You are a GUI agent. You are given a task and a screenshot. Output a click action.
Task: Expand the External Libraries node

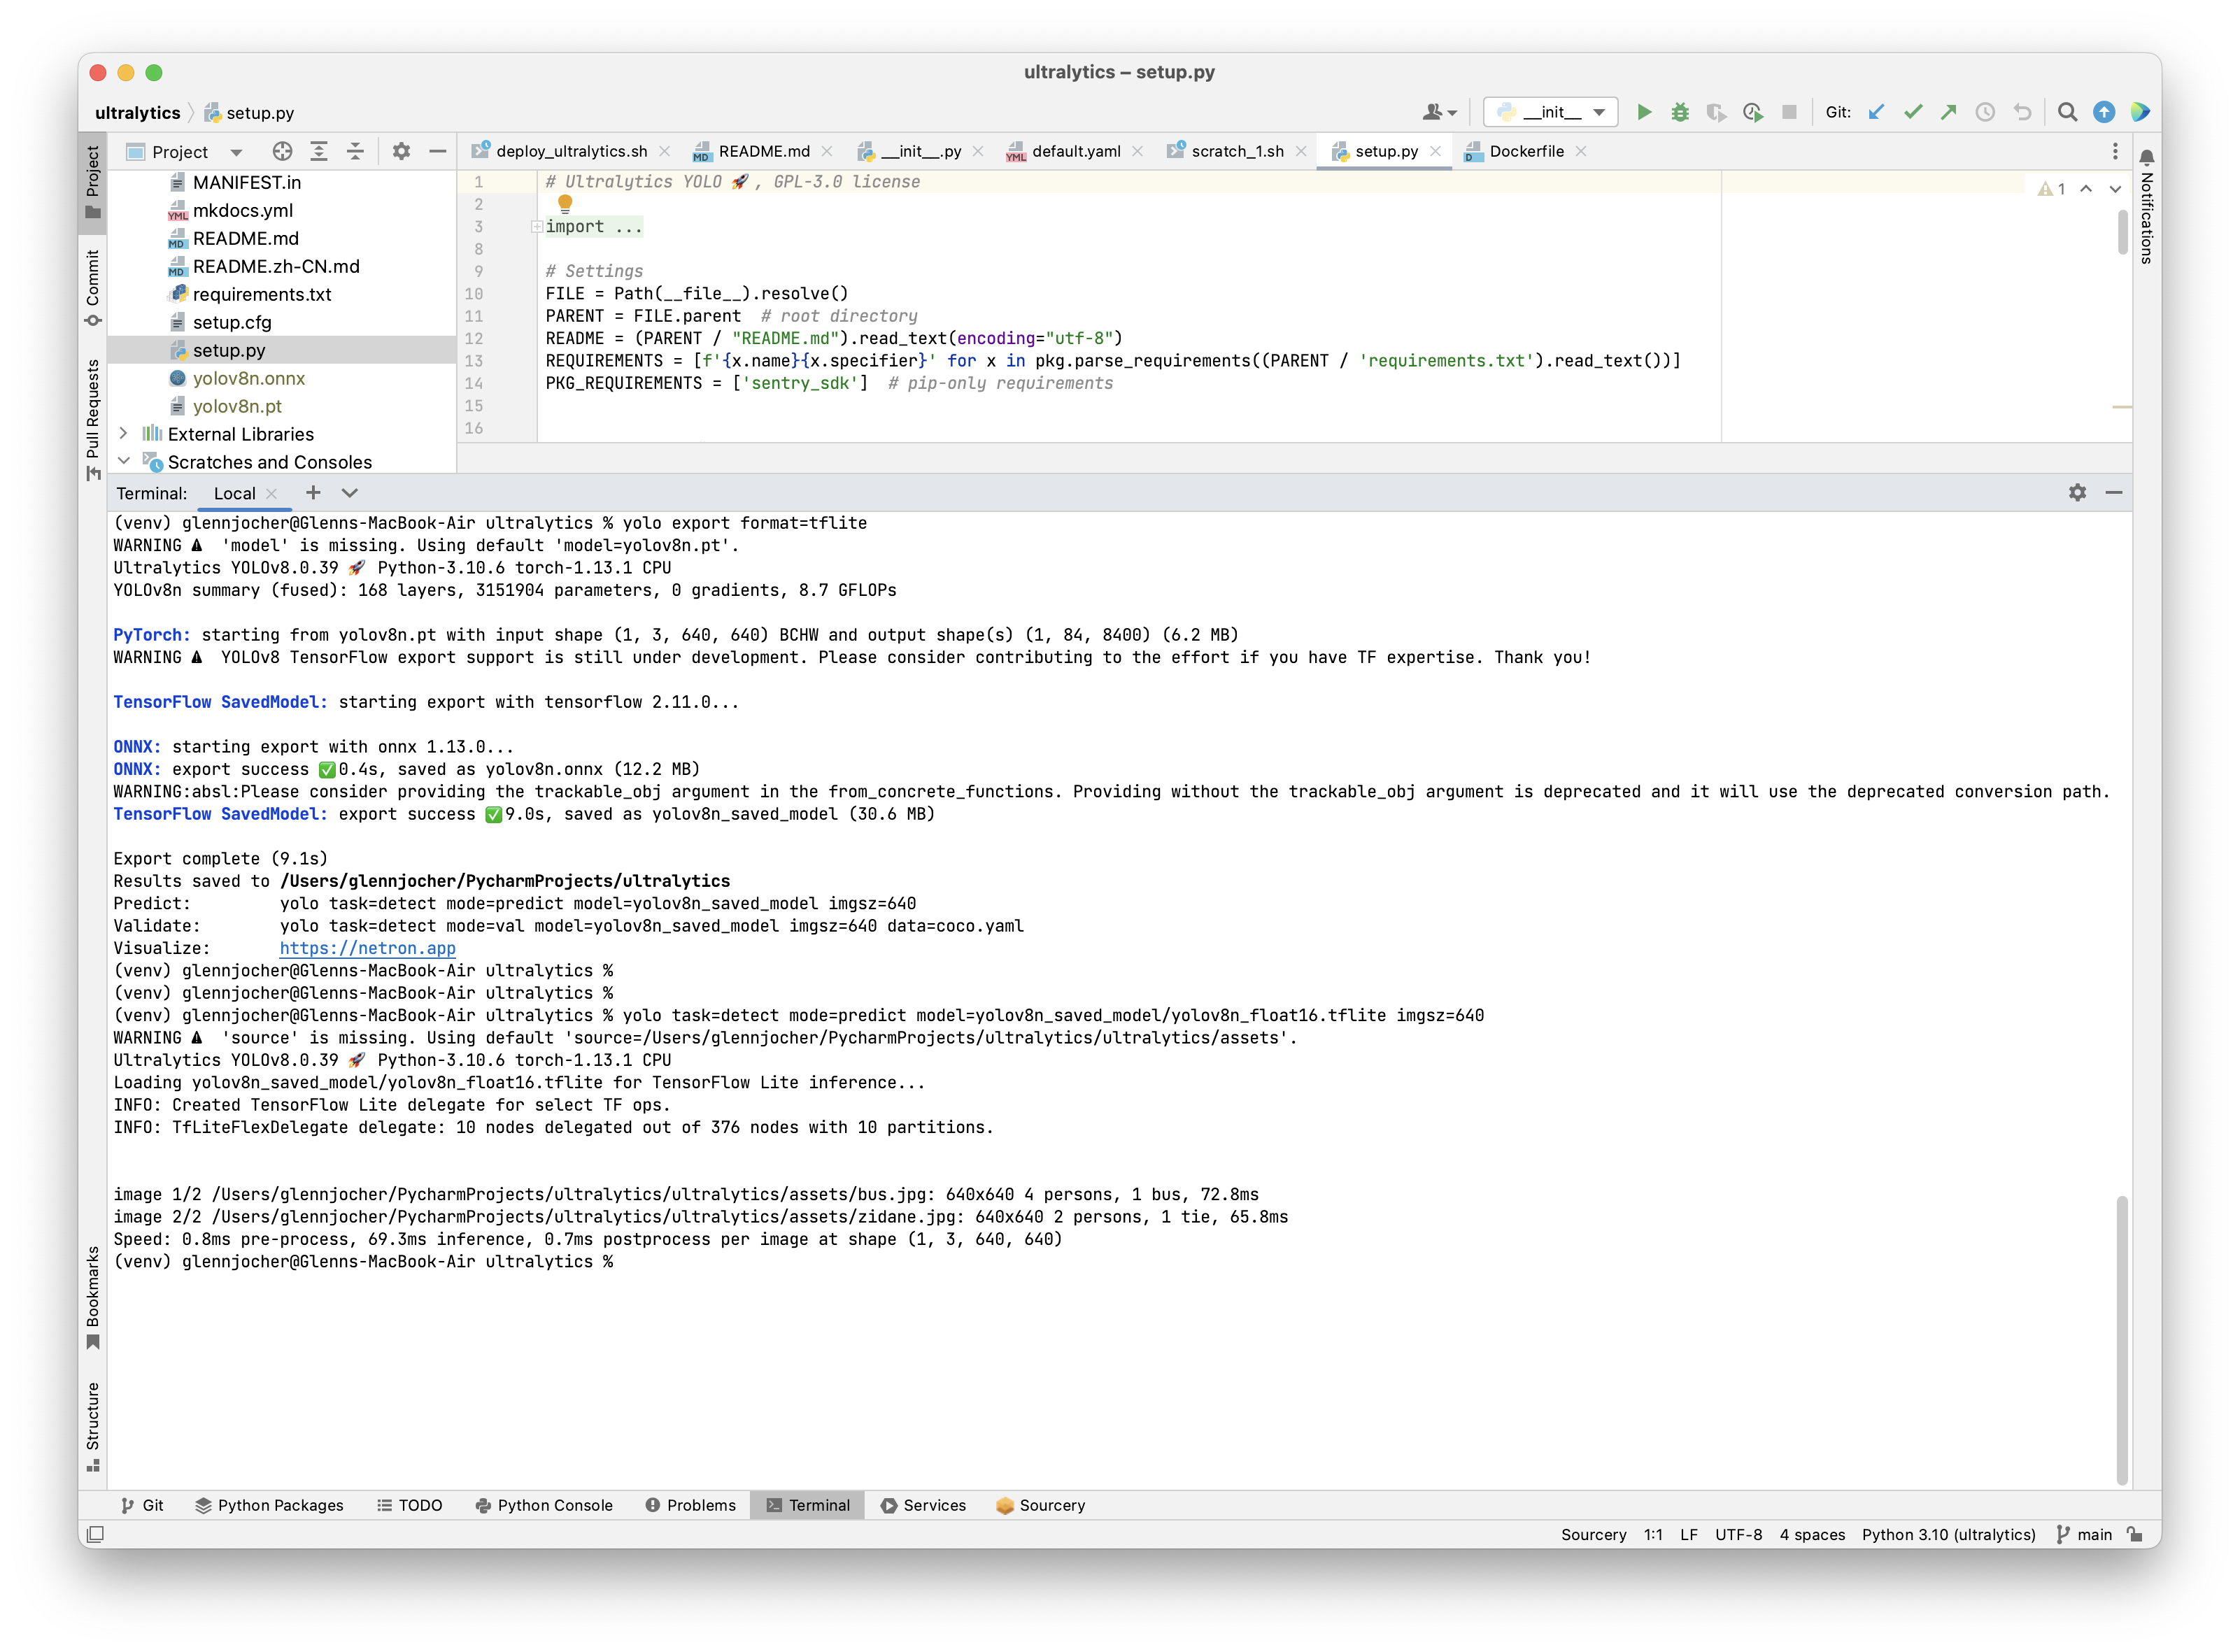click(x=123, y=433)
